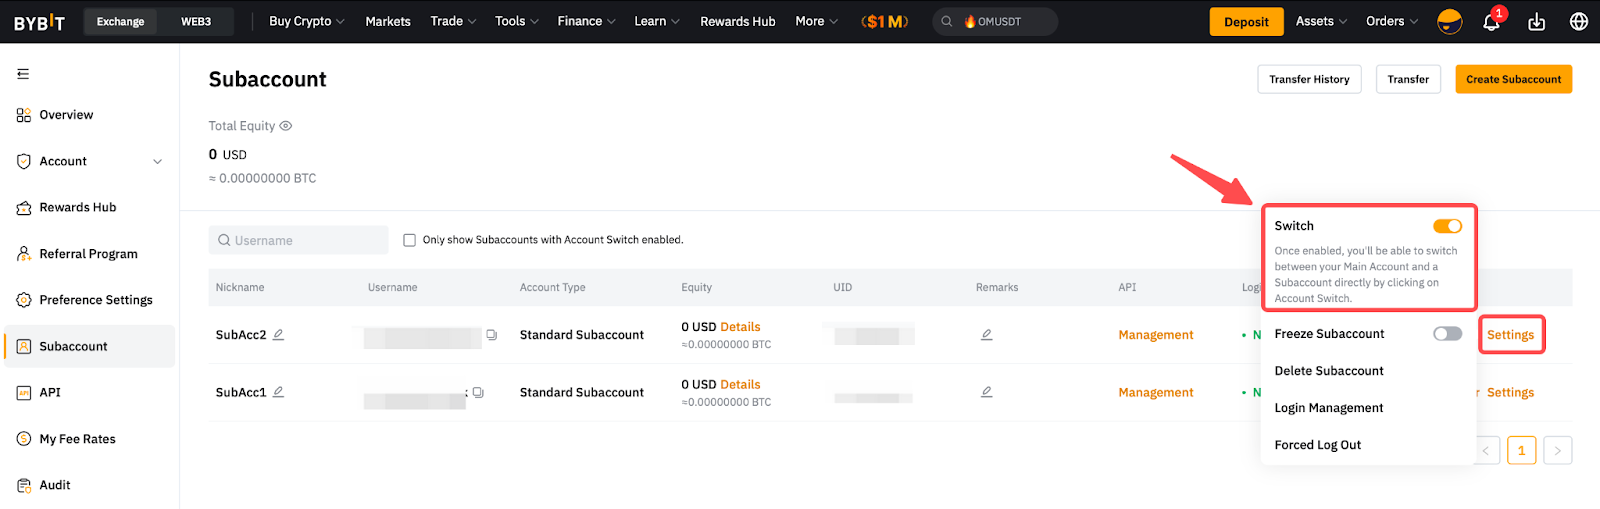This screenshot has height=509, width=1600.
Task: Edit the SubAcc2 nickname pencil icon
Action: pyautogui.click(x=278, y=335)
